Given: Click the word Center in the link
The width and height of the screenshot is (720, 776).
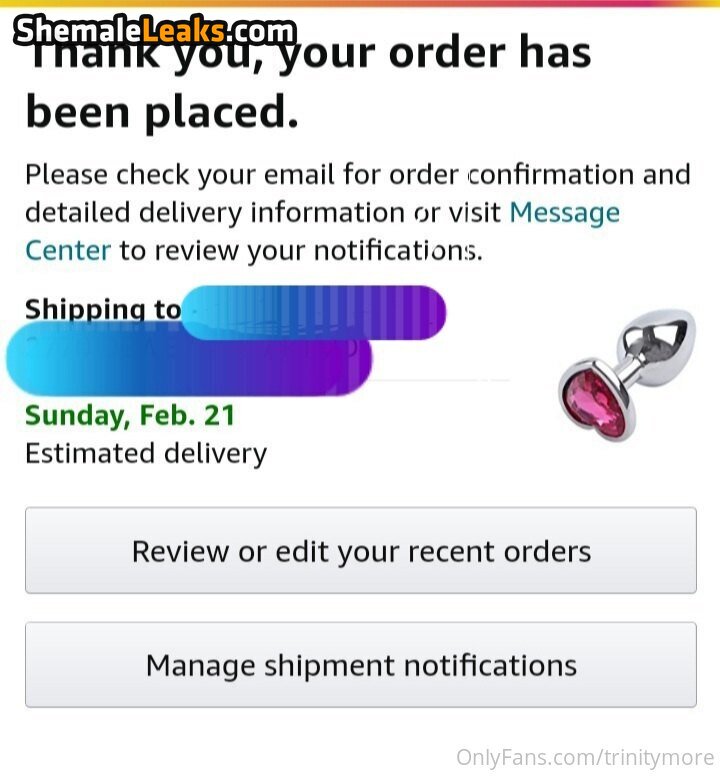Looking at the screenshot, I should tap(68, 250).
